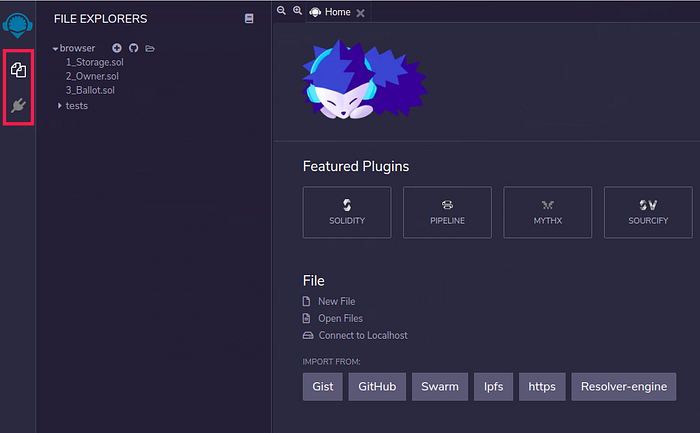The height and width of the screenshot is (433, 700).
Task: Click the Open Files link
Action: 340,318
